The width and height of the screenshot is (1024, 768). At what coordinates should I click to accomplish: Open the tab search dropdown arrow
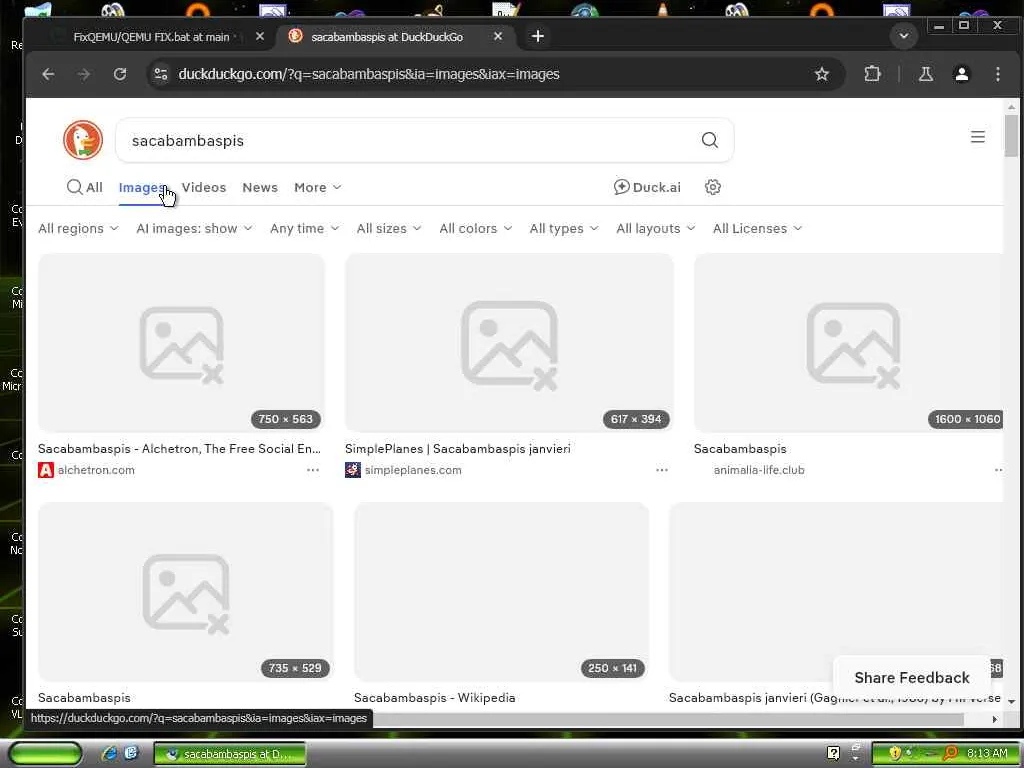click(x=904, y=36)
